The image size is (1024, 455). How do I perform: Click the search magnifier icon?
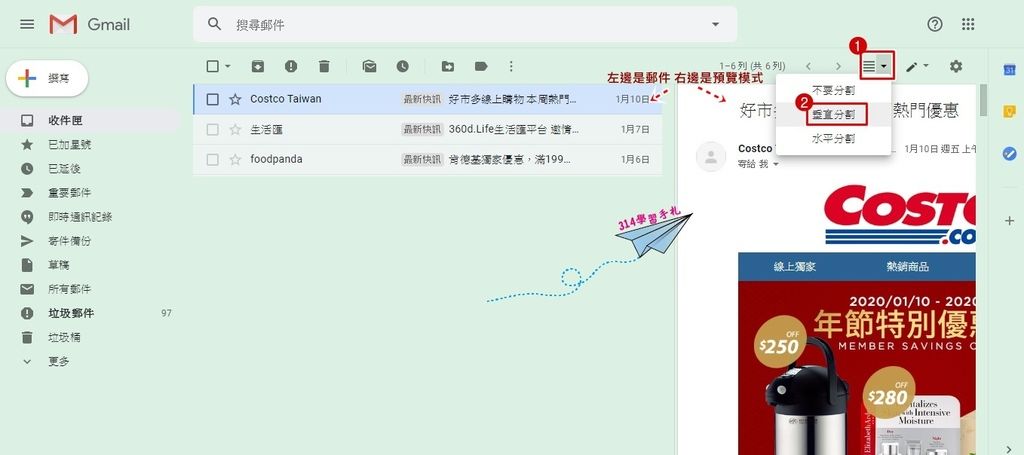pos(214,24)
